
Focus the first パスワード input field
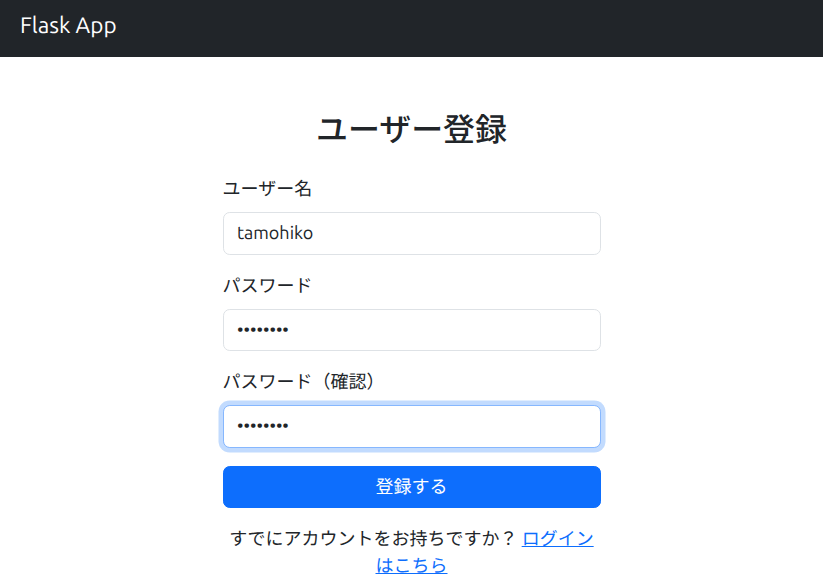411,330
